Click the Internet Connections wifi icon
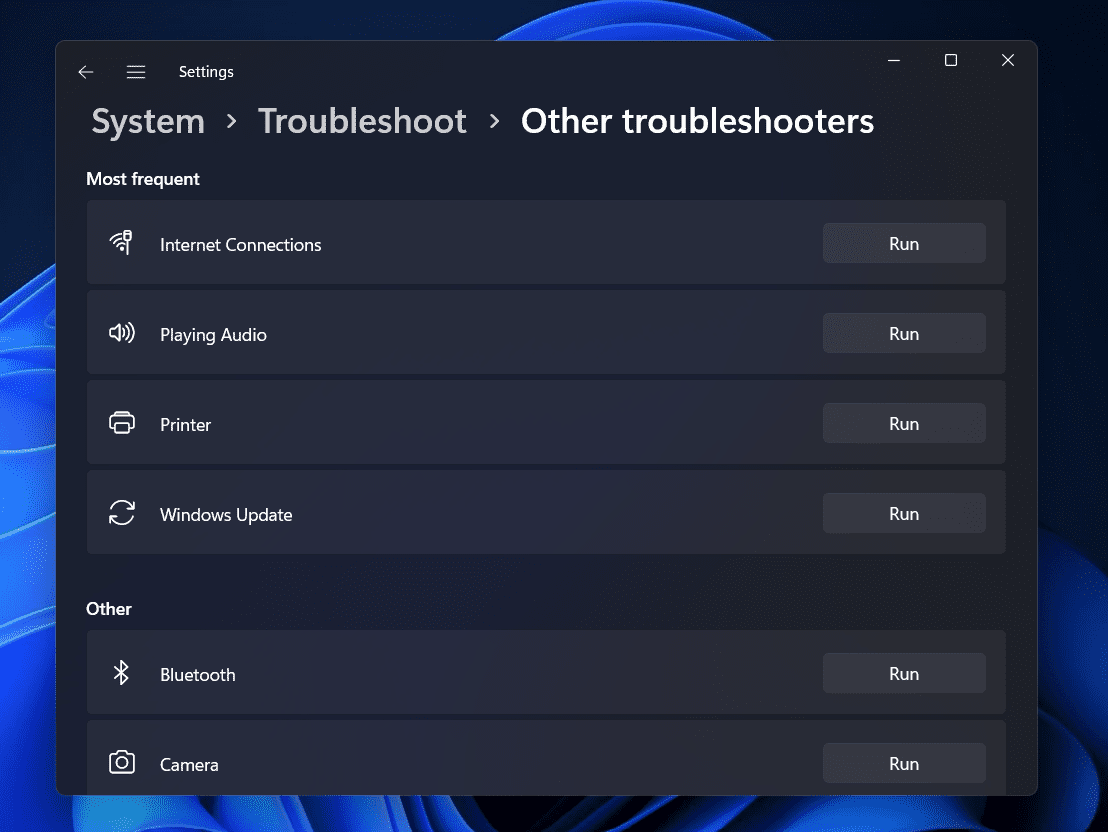 click(122, 242)
